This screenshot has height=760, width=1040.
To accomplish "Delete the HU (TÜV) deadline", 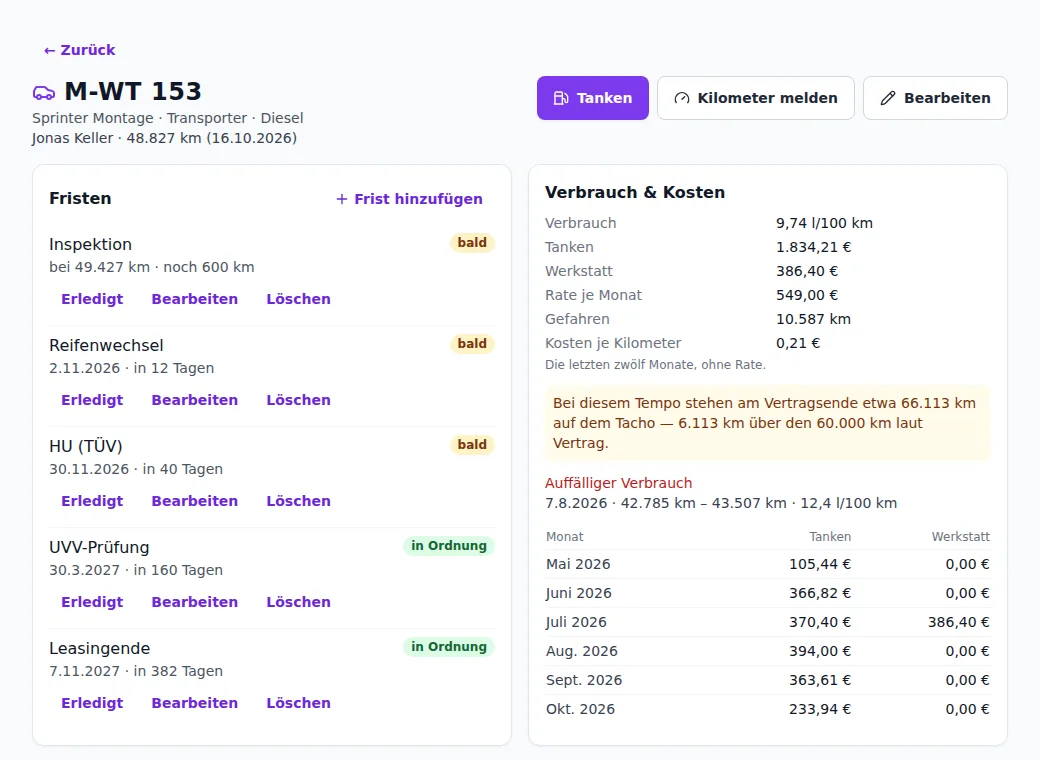I will 298,501.
